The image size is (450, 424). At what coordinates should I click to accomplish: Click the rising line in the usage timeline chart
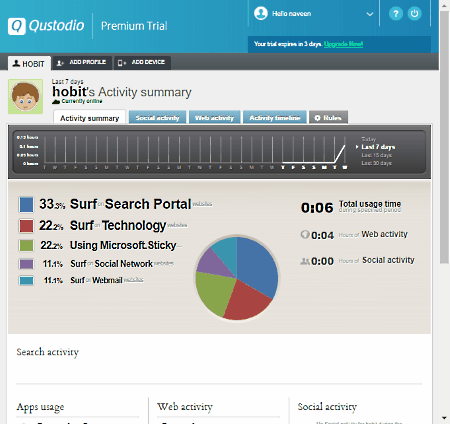point(340,154)
